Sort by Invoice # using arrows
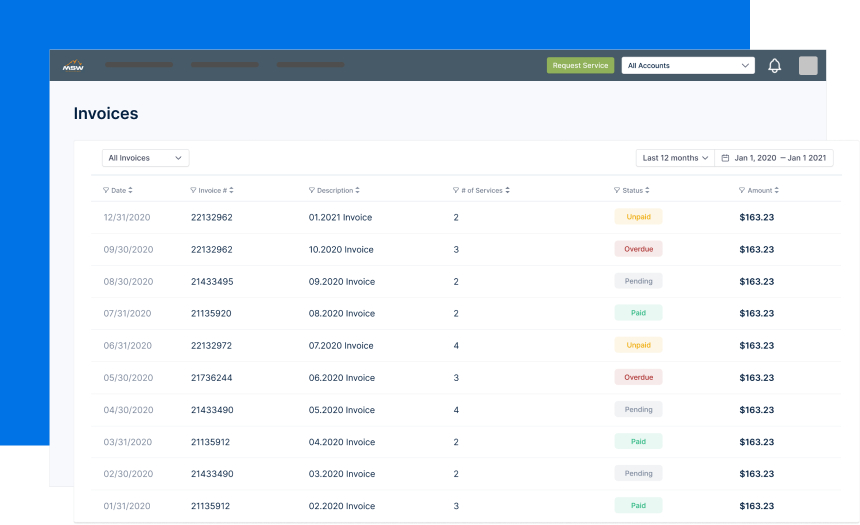860x525 pixels. (231, 190)
